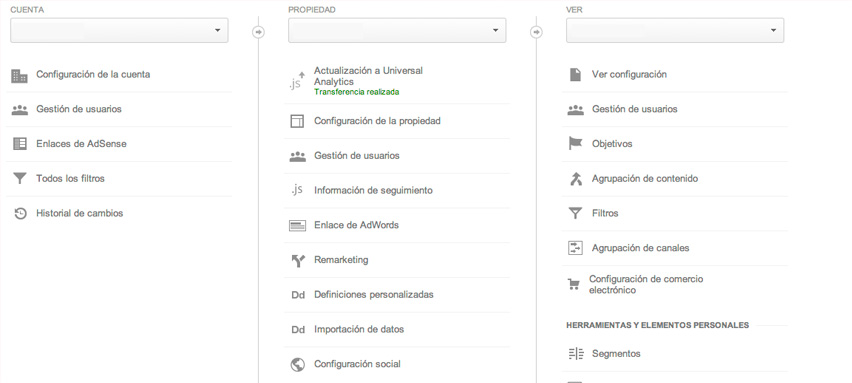The image size is (852, 383).
Task: Go to Enlaces de AdSense
Action: point(81,144)
